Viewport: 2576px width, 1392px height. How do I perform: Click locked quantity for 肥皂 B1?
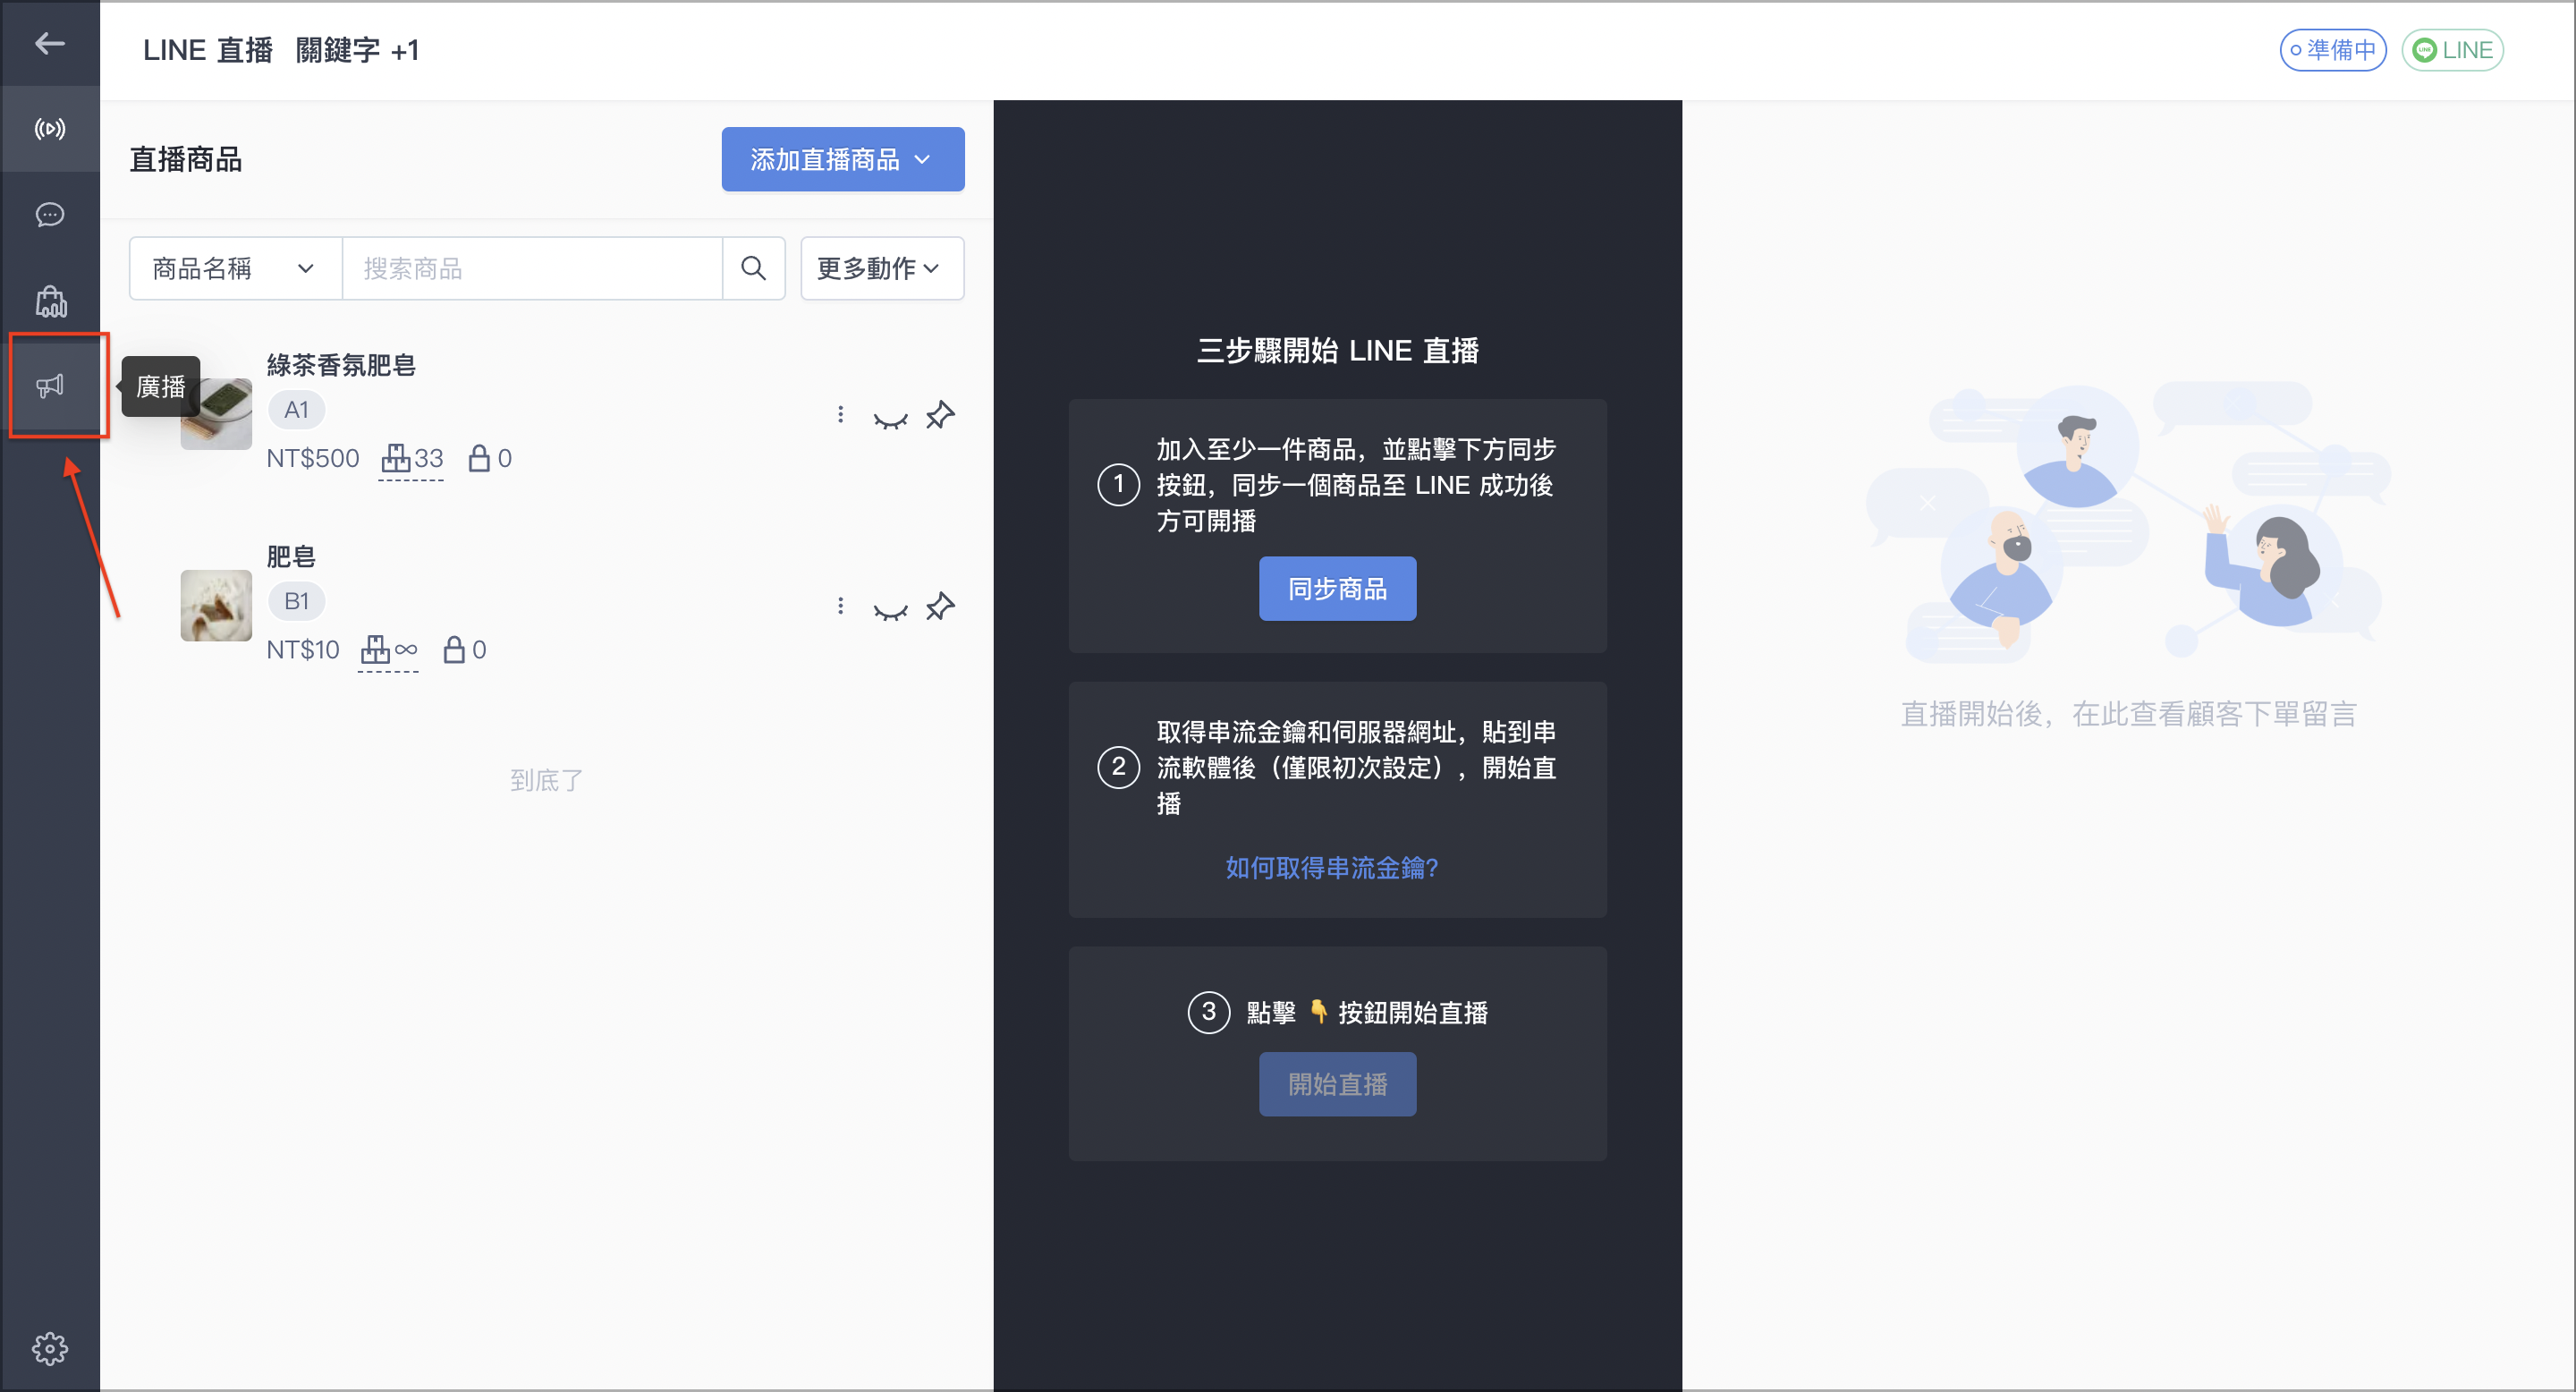(x=465, y=650)
